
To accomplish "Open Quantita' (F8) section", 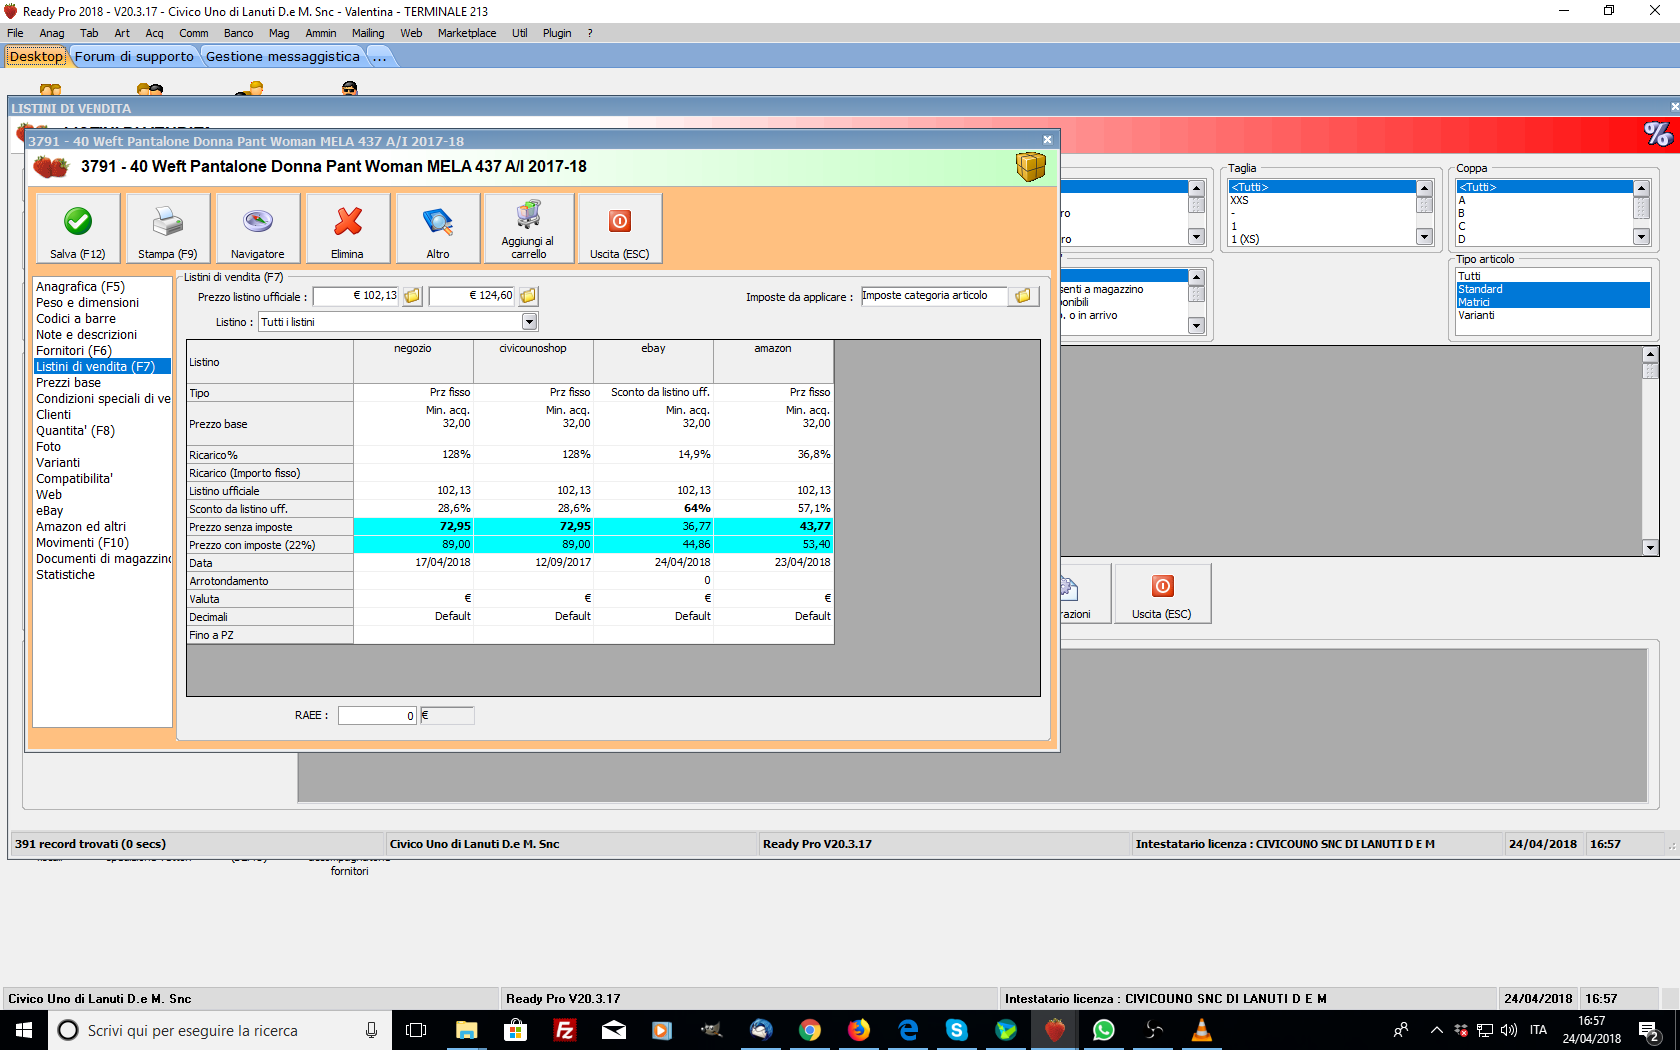I will pos(75,431).
